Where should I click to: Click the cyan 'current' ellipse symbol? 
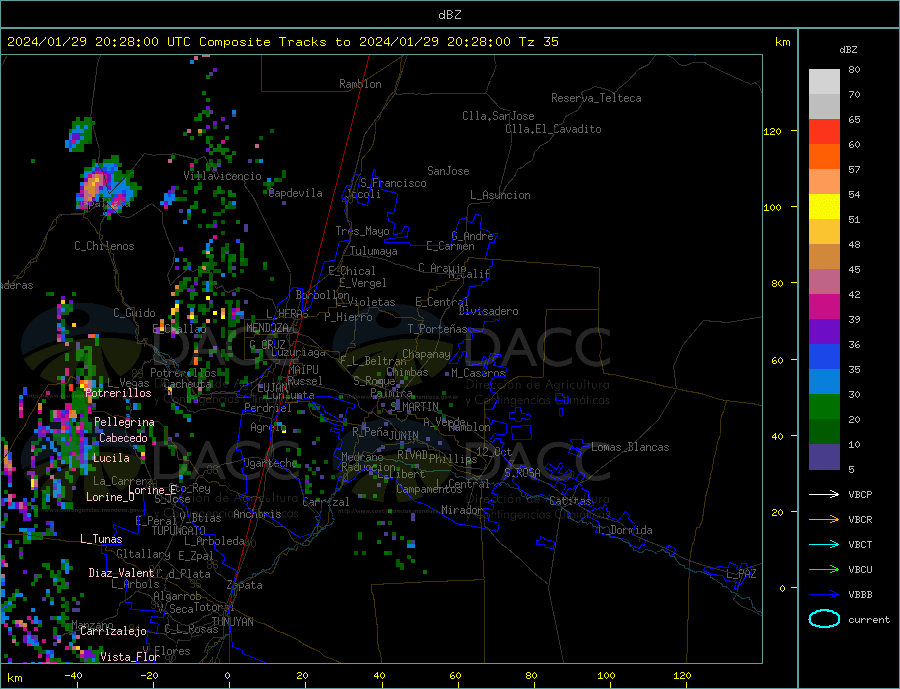[824, 619]
